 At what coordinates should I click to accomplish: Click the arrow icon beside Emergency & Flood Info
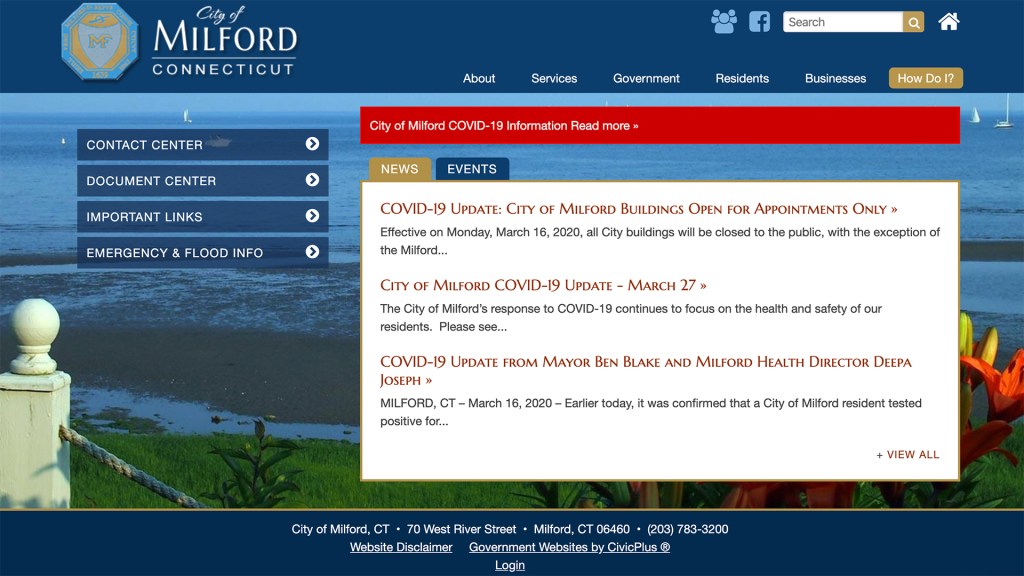[312, 252]
